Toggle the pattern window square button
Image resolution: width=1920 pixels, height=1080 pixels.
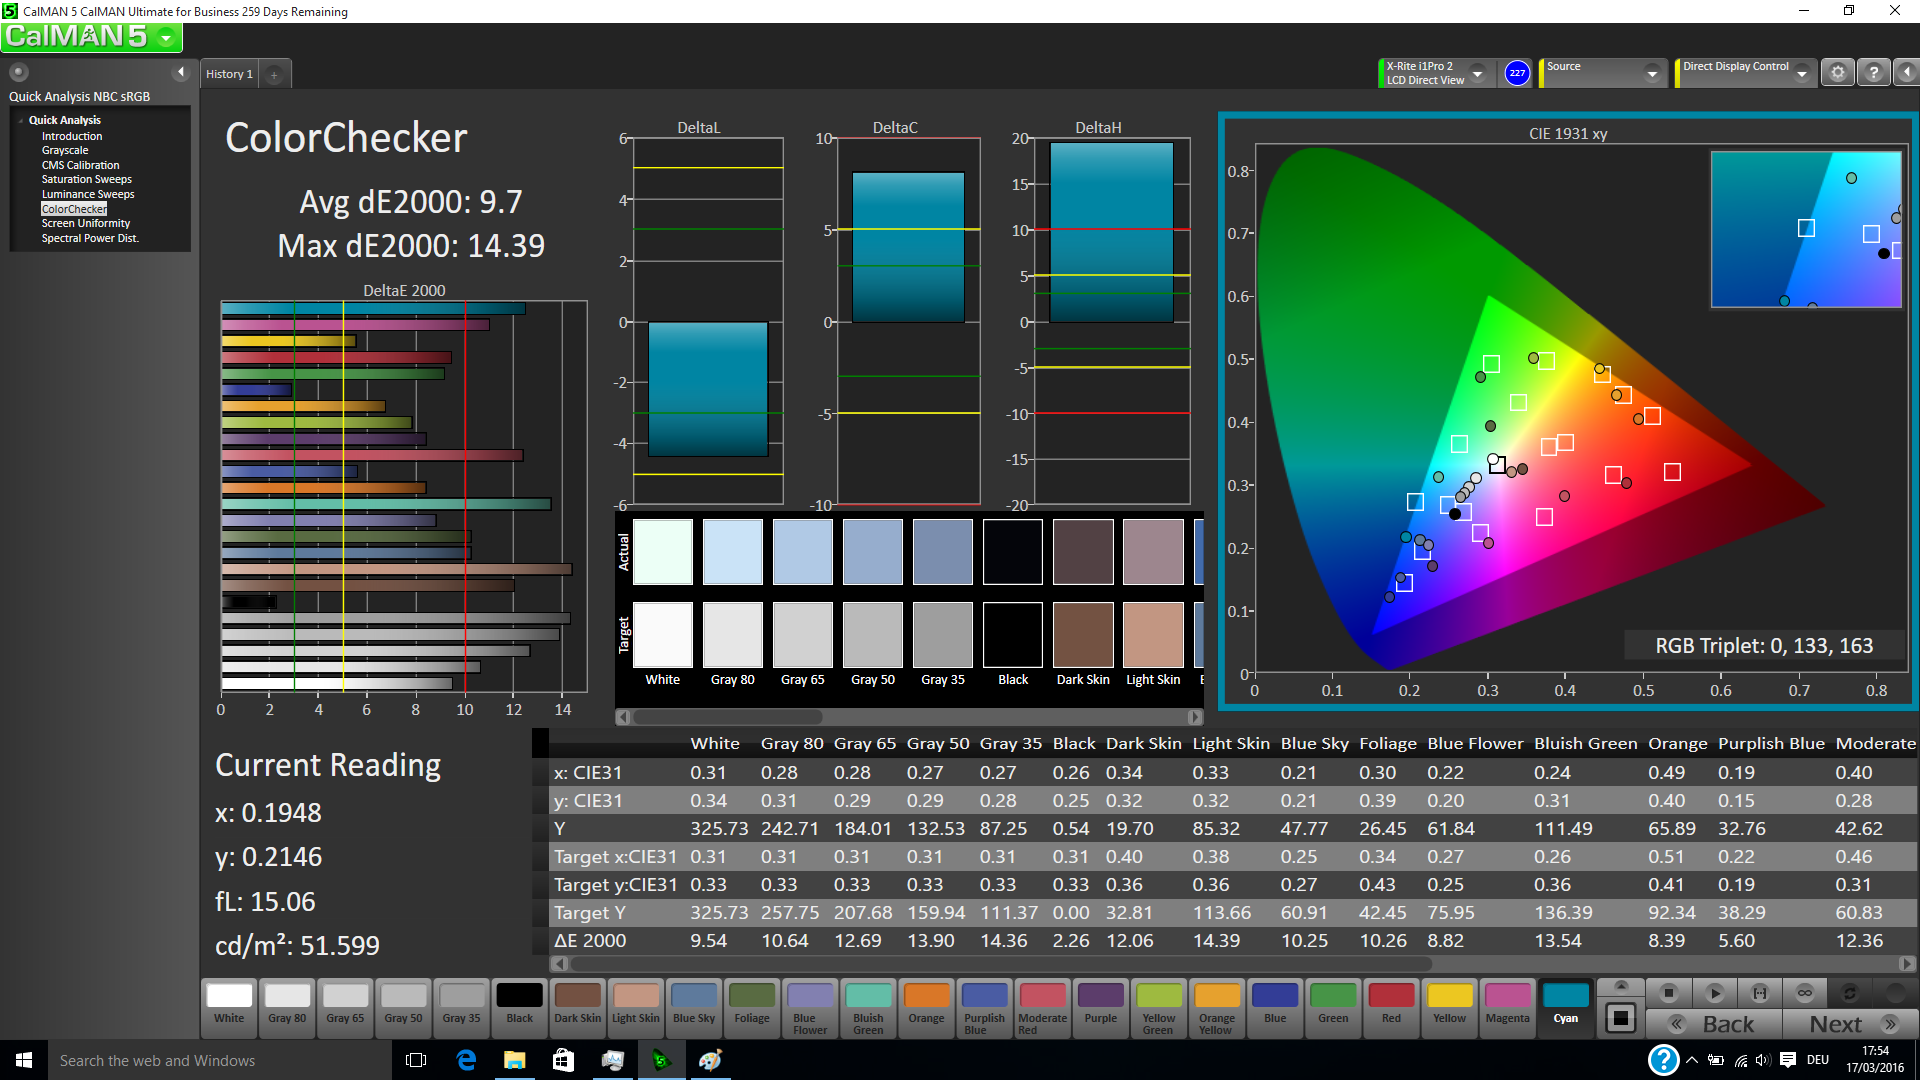coord(1621,1018)
